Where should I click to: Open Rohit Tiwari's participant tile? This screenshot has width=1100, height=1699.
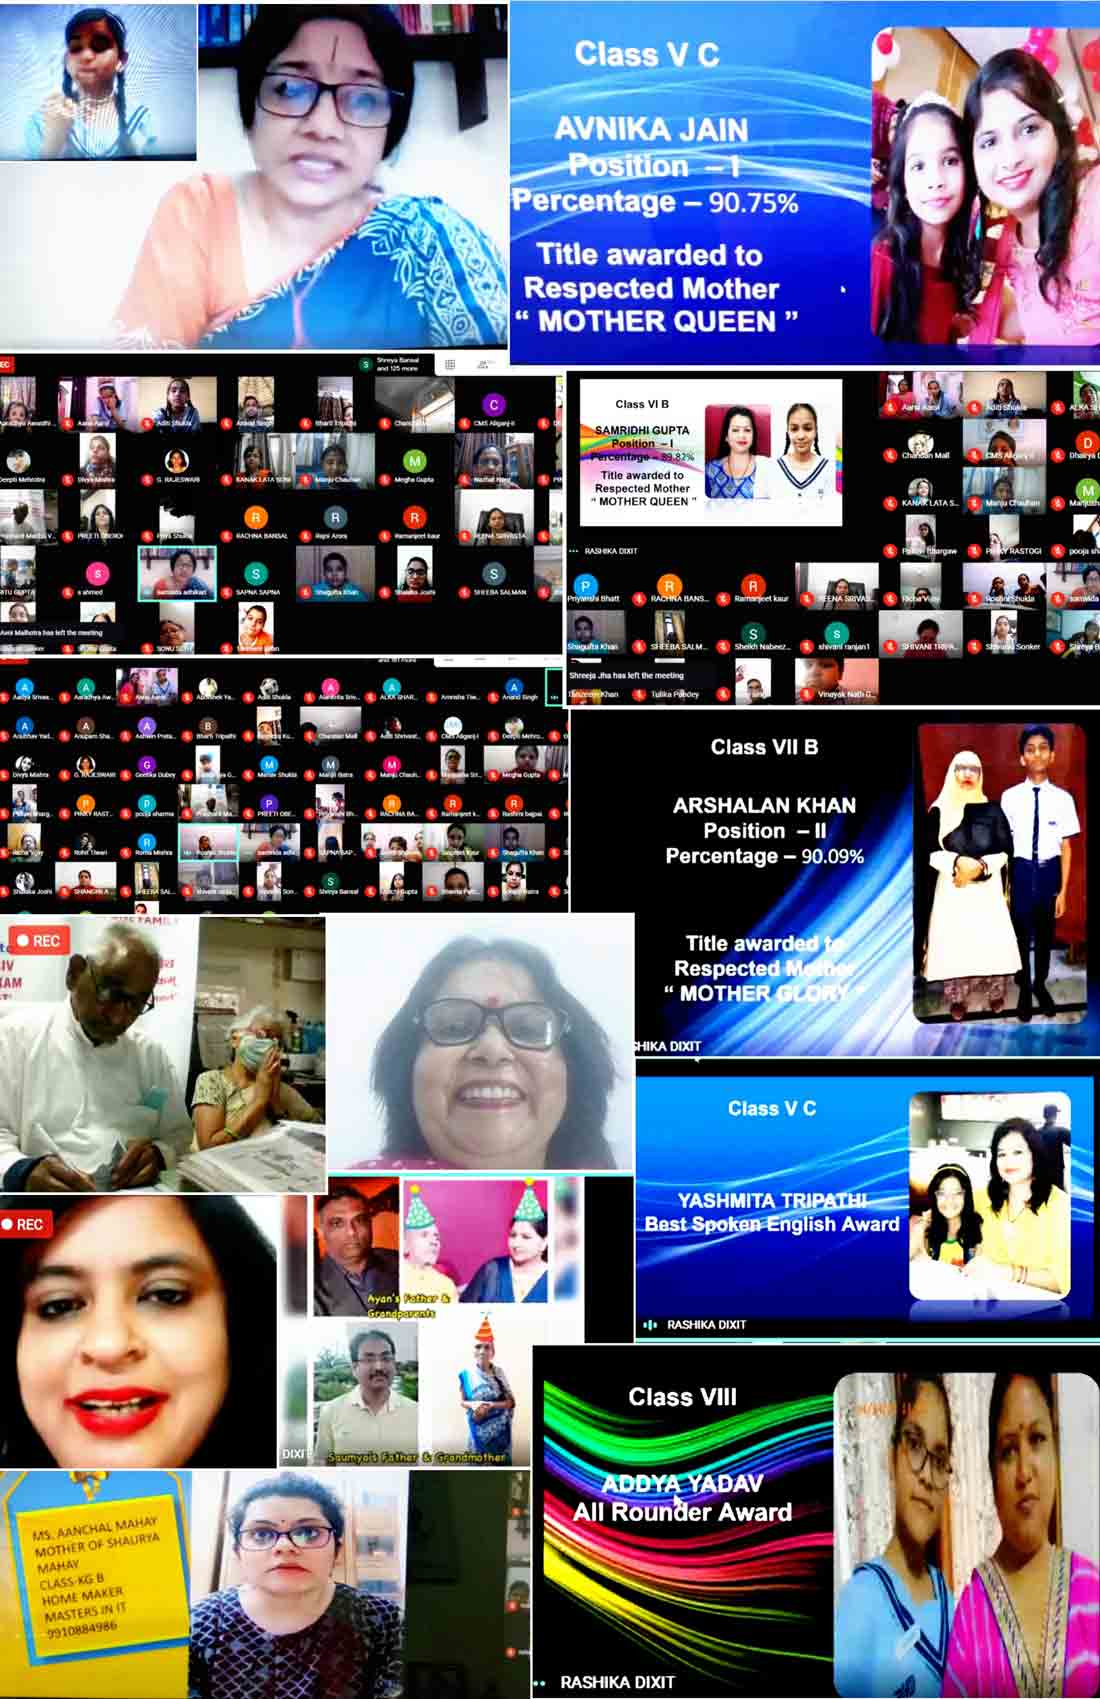[x=86, y=841]
